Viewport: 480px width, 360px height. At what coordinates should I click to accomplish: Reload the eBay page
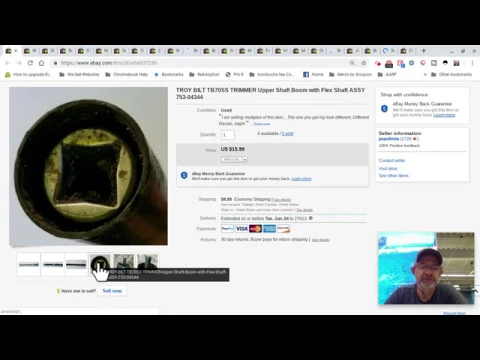(x=30, y=63)
